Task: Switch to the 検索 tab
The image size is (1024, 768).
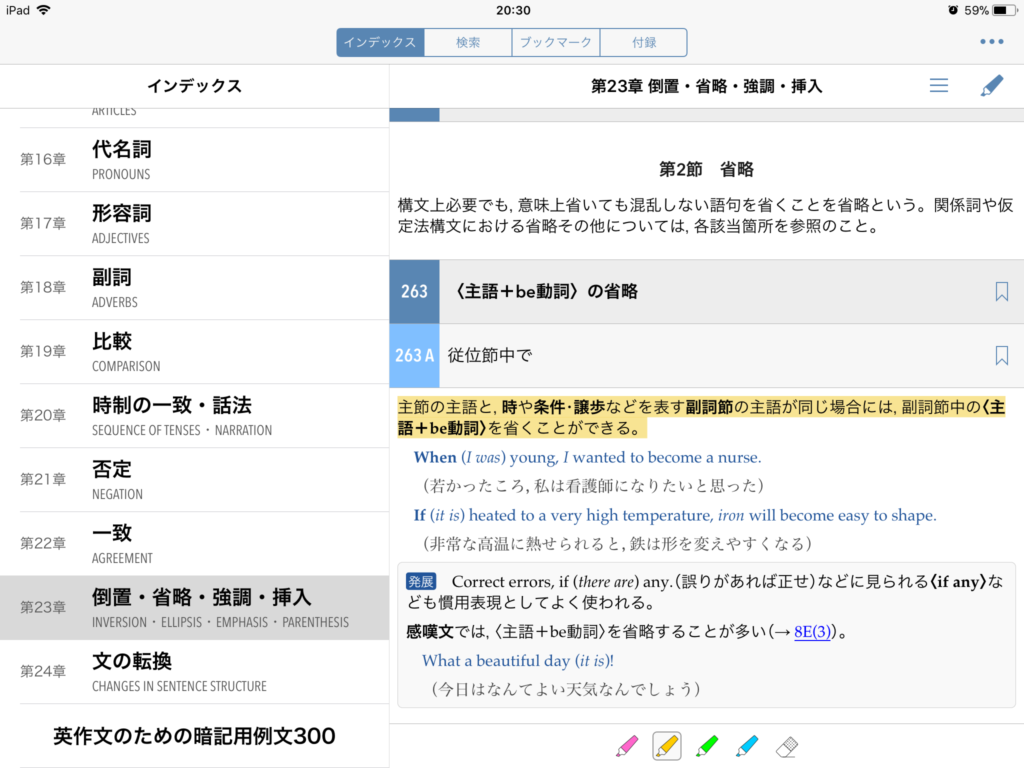Action: coord(468,42)
